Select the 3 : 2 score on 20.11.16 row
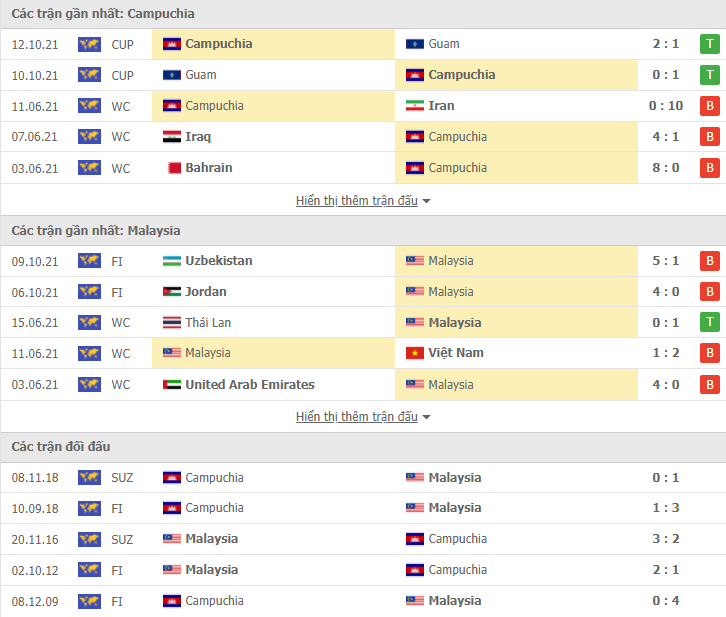 (665, 539)
